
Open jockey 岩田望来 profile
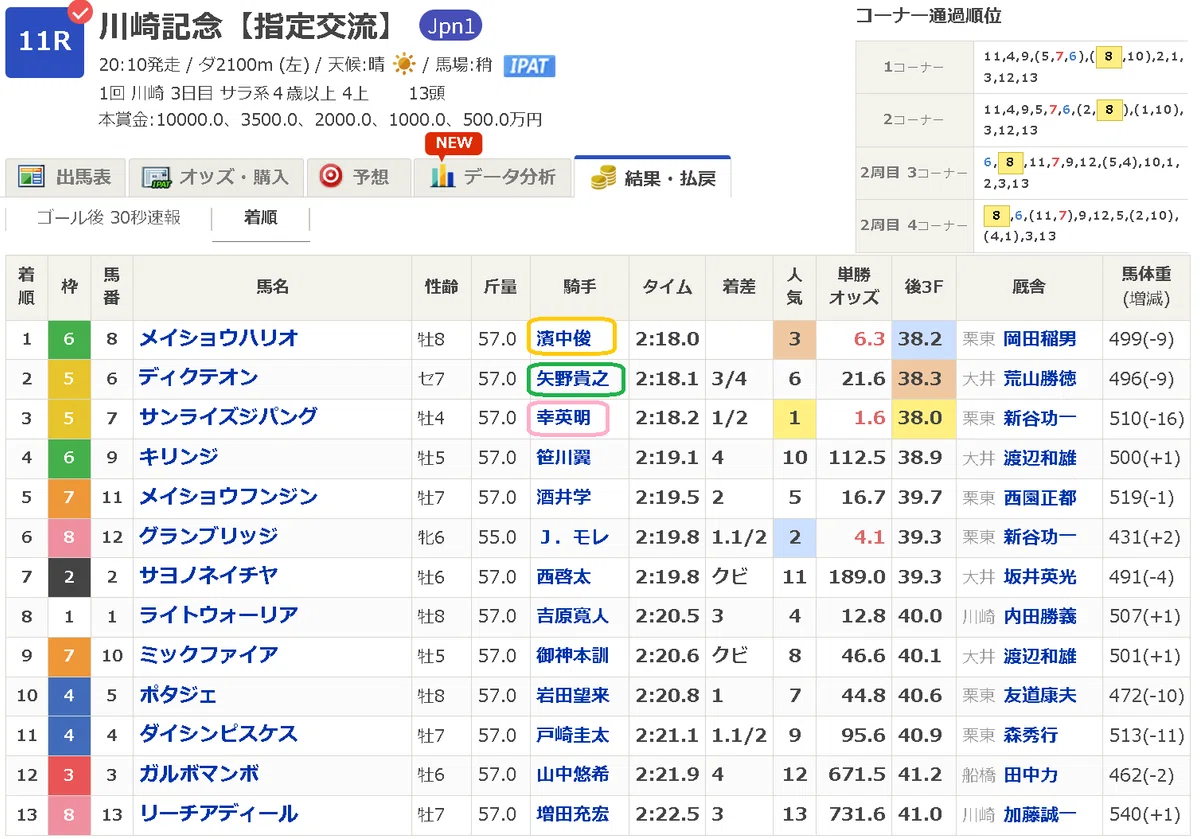(x=573, y=696)
